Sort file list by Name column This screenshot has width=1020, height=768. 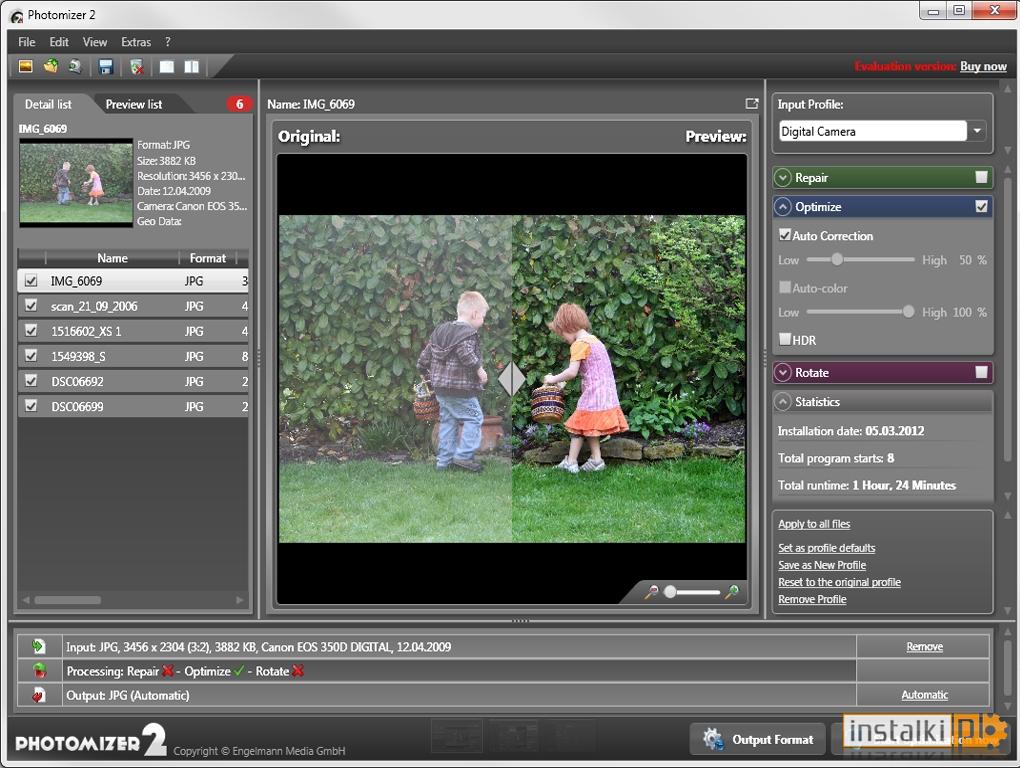(112, 258)
